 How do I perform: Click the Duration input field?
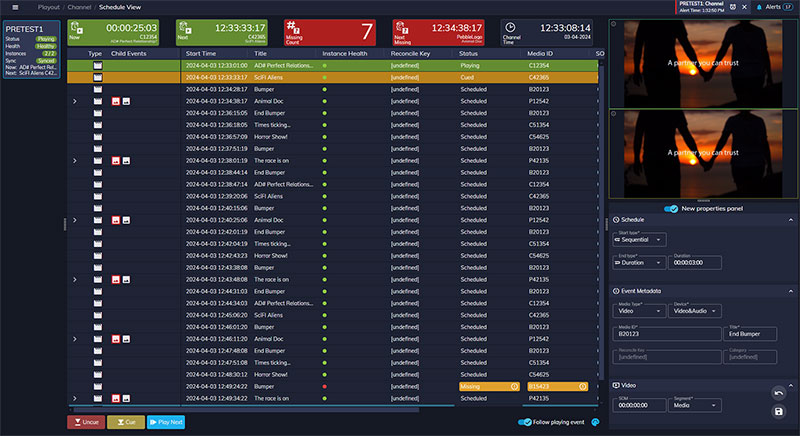tap(696, 263)
